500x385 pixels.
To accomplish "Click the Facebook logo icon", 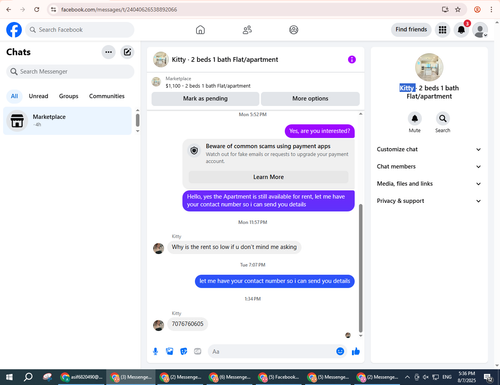I will 14,30.
